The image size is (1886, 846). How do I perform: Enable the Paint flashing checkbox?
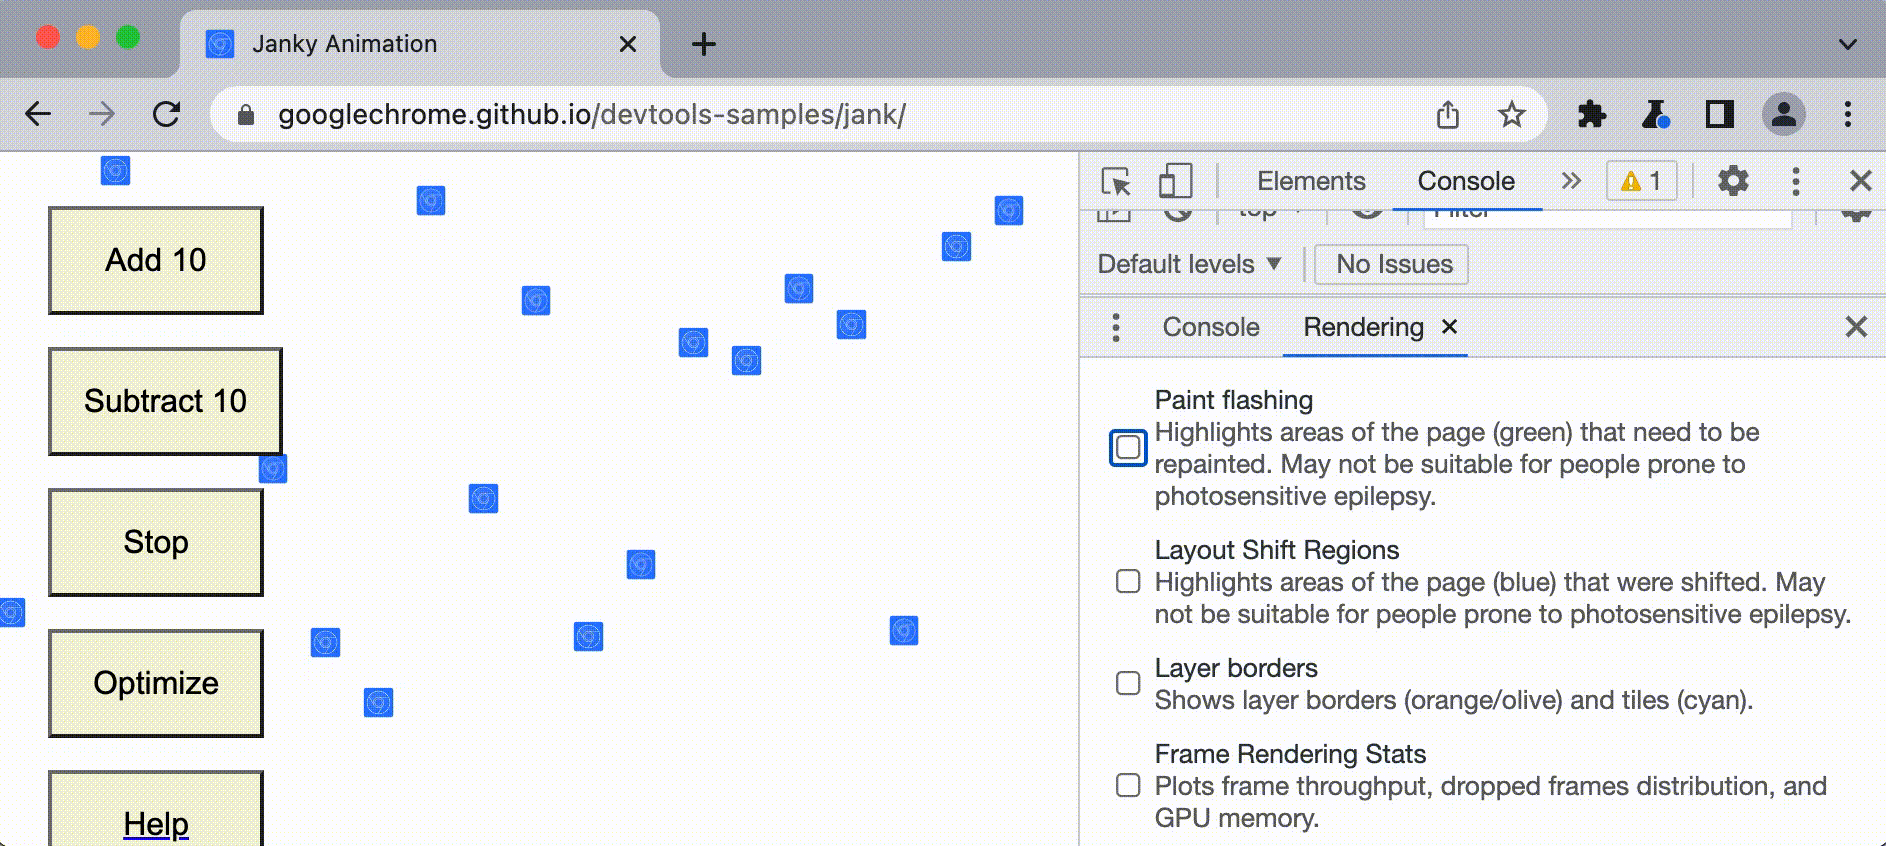pos(1128,447)
